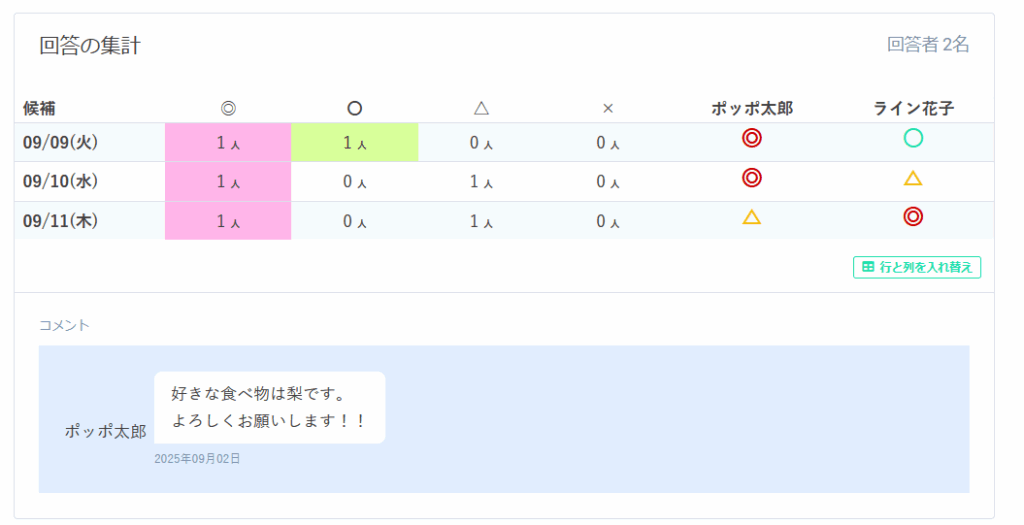Click the green highlighted 1人 cell
Screen dimensions: 1024x525
coord(354,143)
